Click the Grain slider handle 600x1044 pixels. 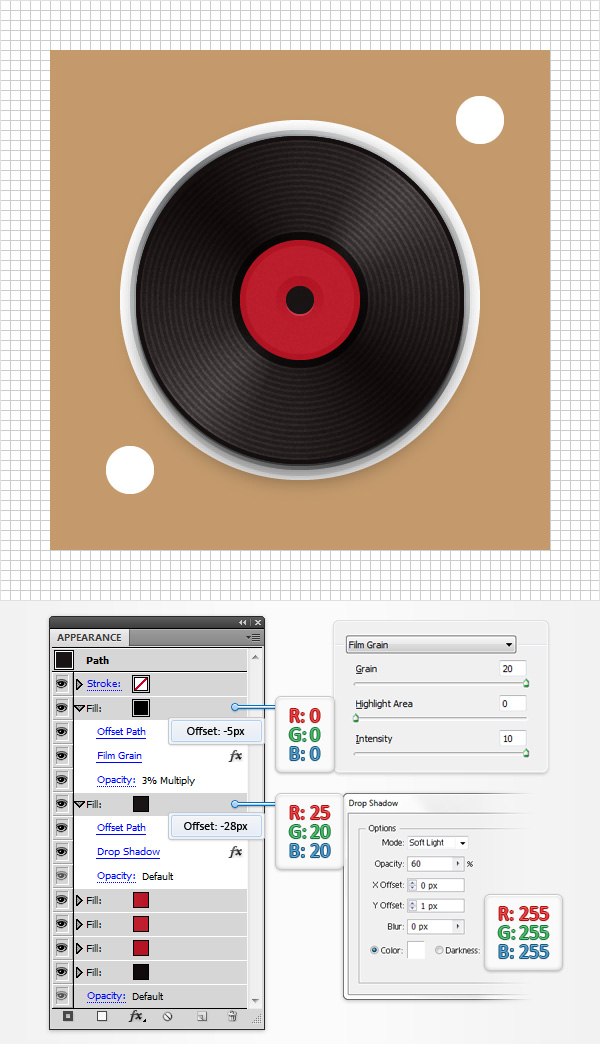[526, 683]
